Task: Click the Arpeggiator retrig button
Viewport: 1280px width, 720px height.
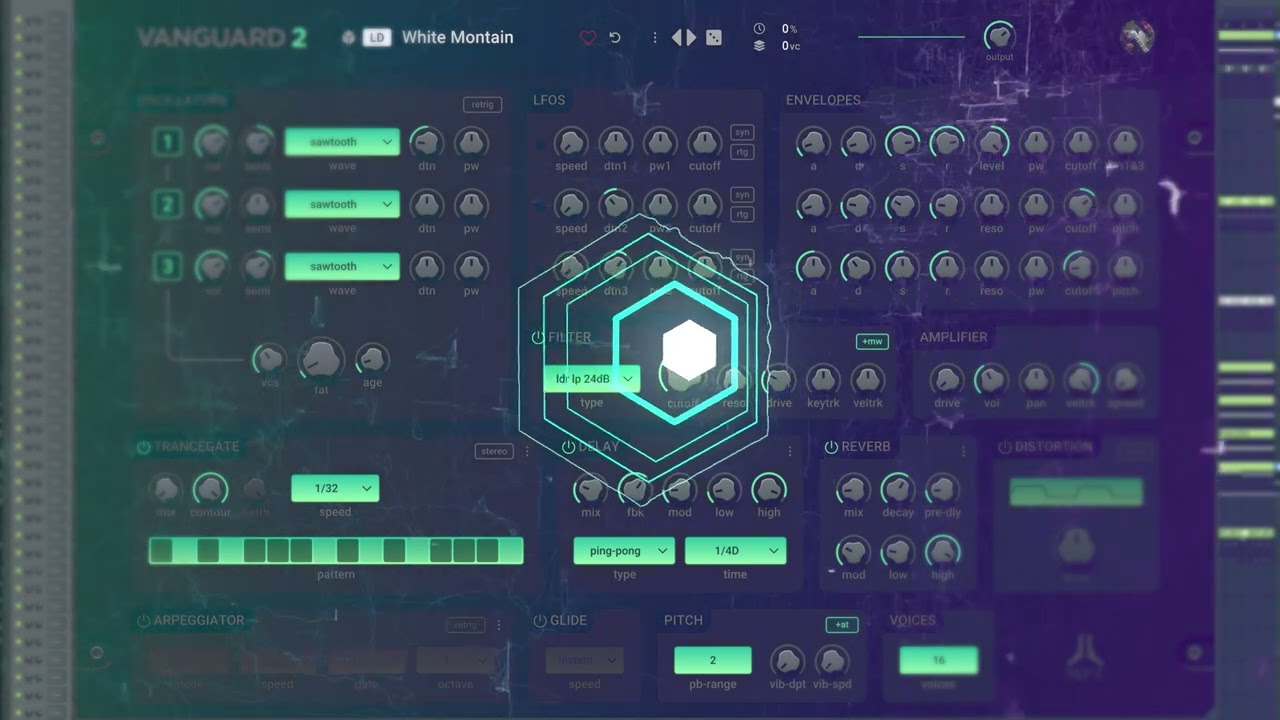Action: point(465,625)
